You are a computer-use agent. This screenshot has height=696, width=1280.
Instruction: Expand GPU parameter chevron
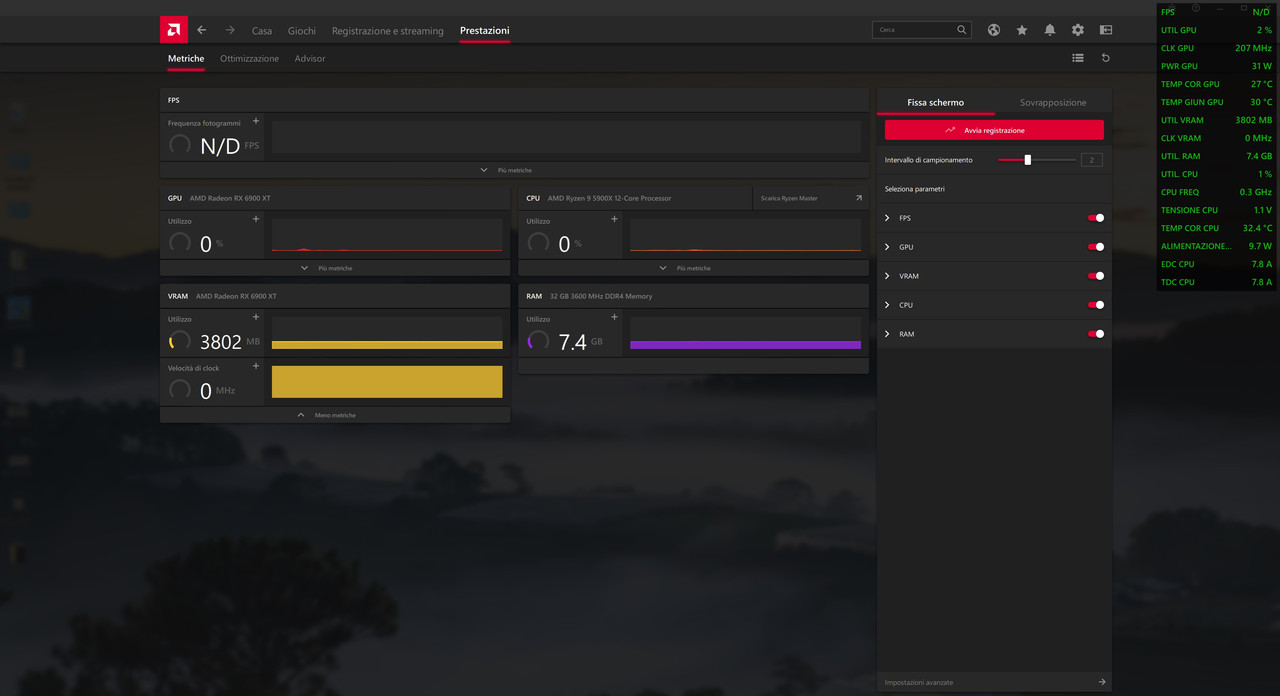coord(887,247)
